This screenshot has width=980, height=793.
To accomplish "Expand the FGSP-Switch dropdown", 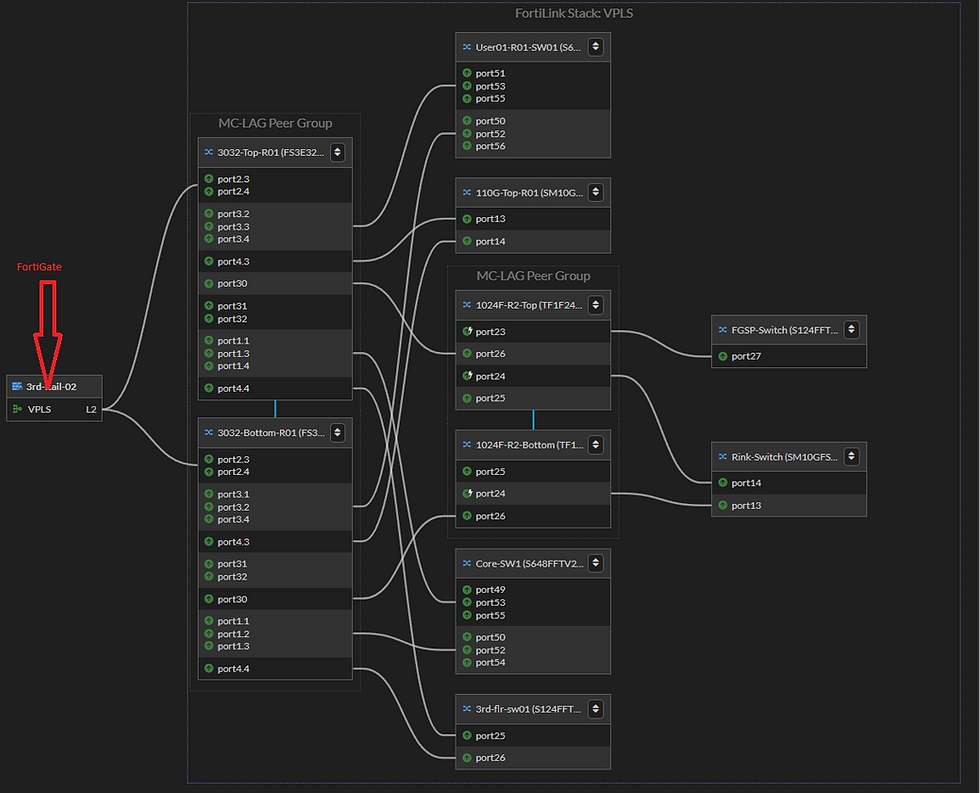I will point(851,330).
